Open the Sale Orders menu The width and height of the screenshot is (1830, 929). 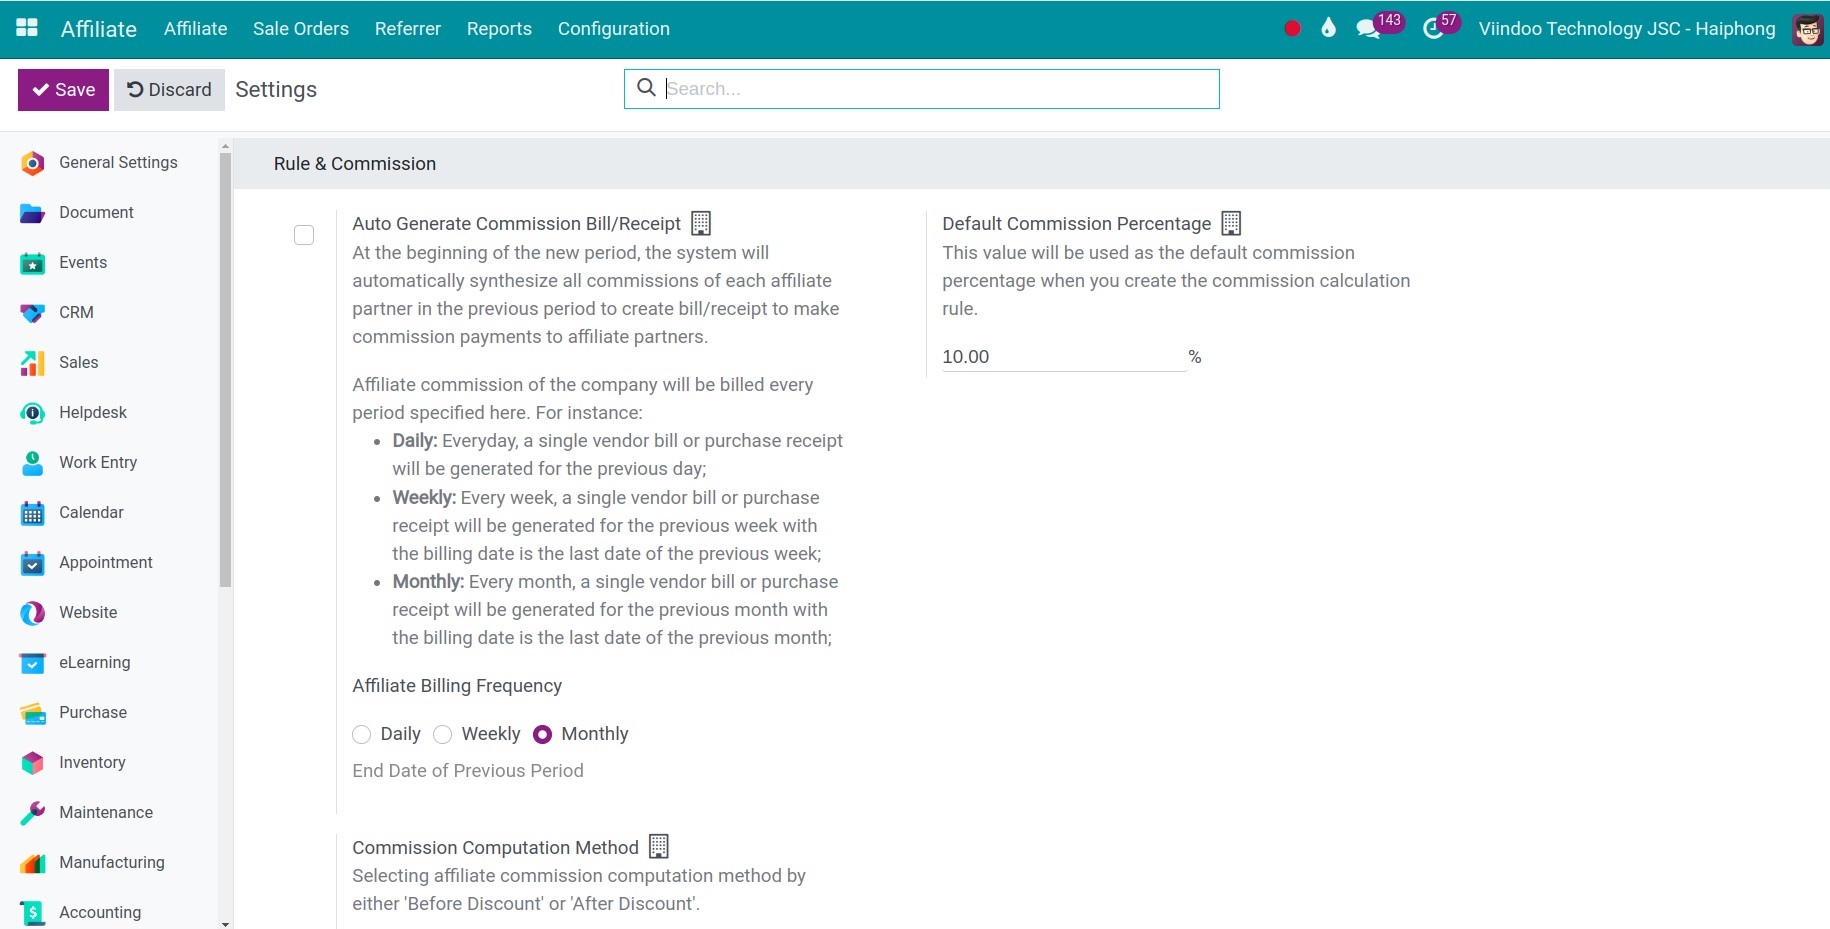pyautogui.click(x=301, y=29)
